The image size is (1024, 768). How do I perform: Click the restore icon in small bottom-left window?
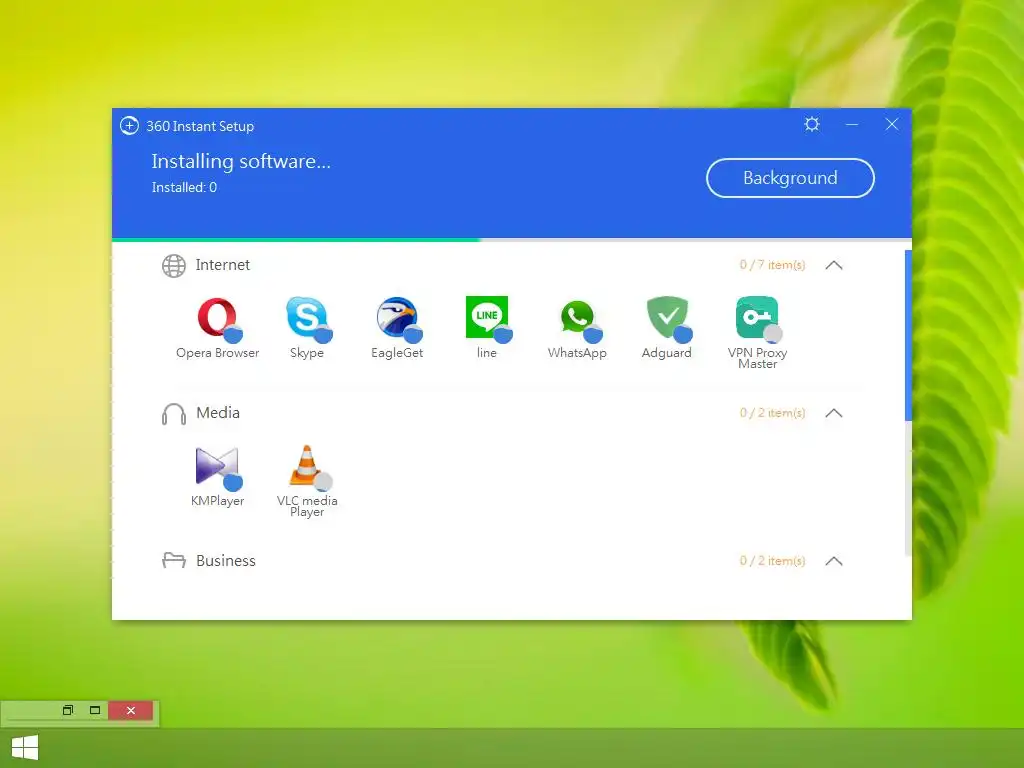(x=68, y=710)
